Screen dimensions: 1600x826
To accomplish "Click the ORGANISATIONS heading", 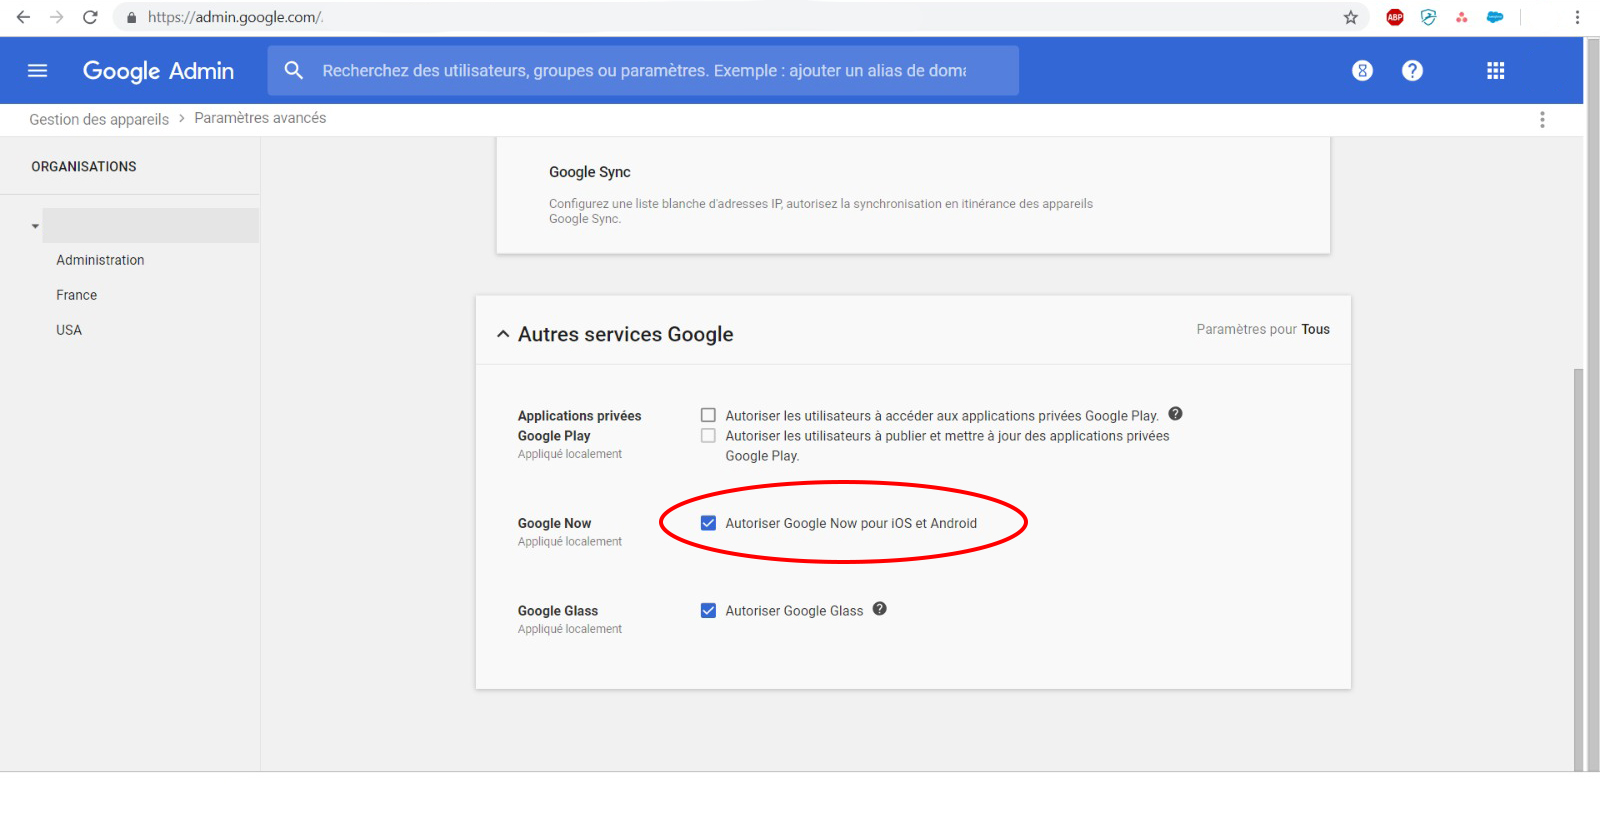I will click(x=84, y=167).
